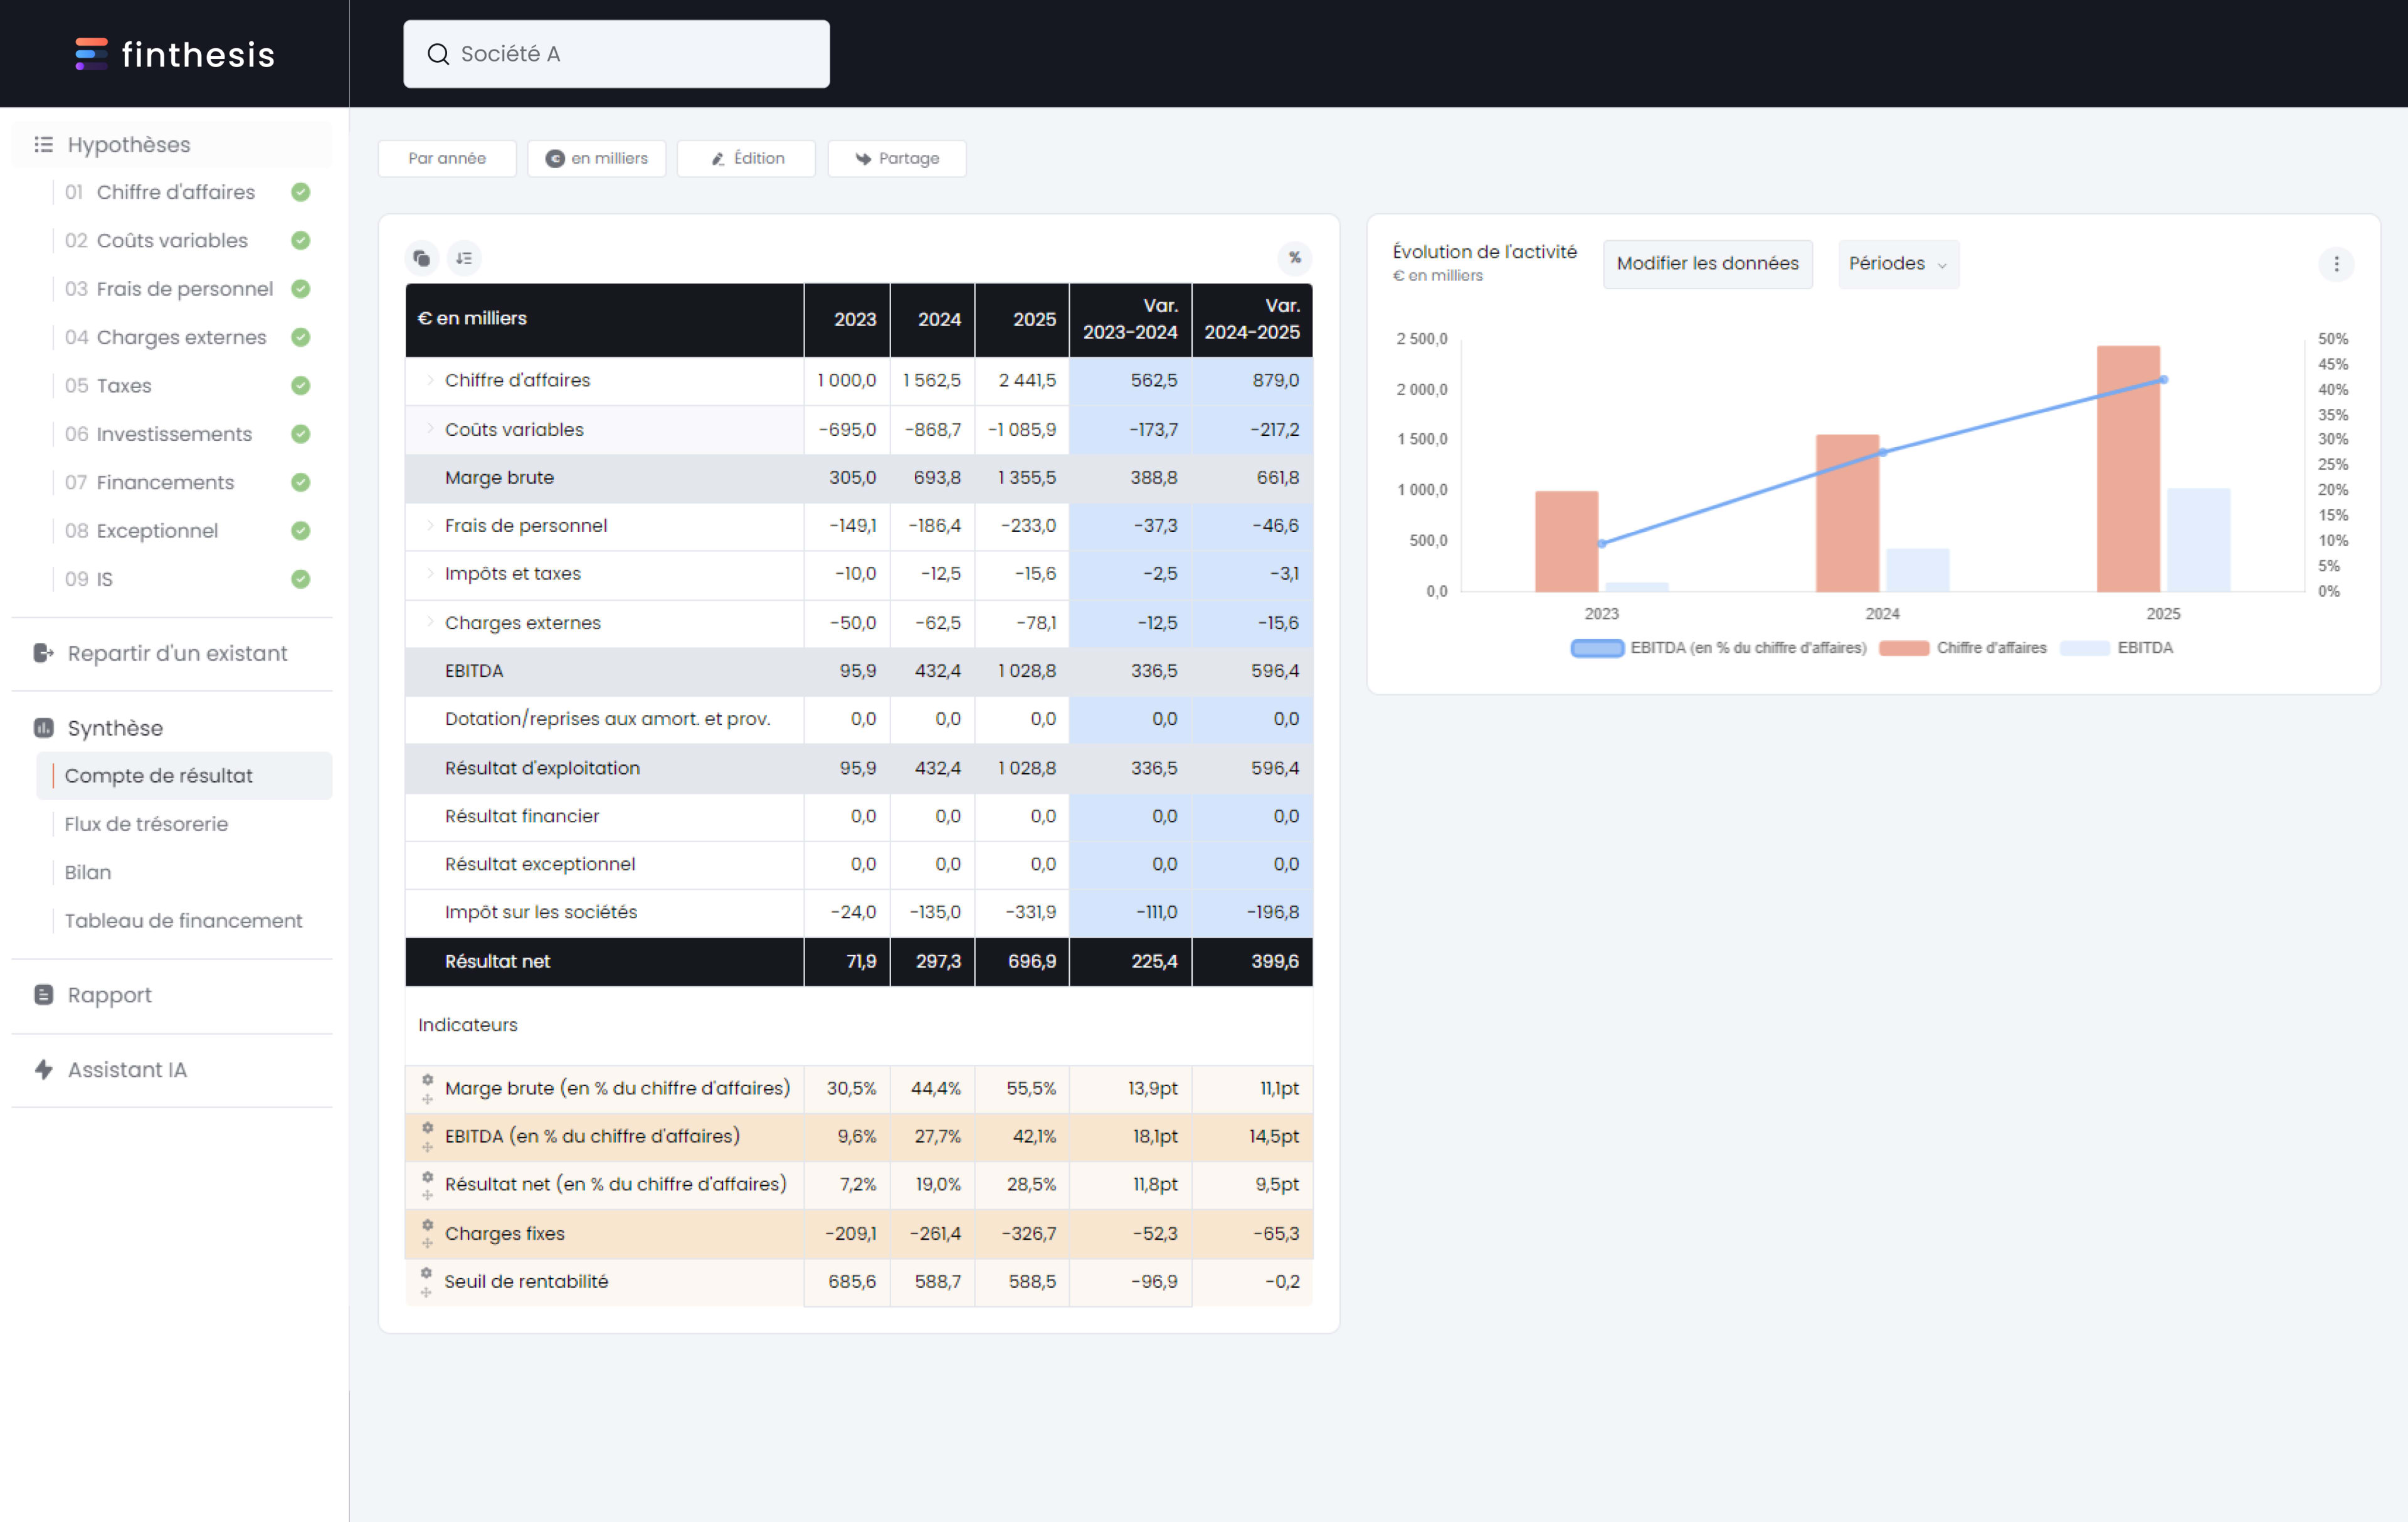This screenshot has width=2408, height=1522.
Task: Click the Société A search field
Action: (616, 54)
